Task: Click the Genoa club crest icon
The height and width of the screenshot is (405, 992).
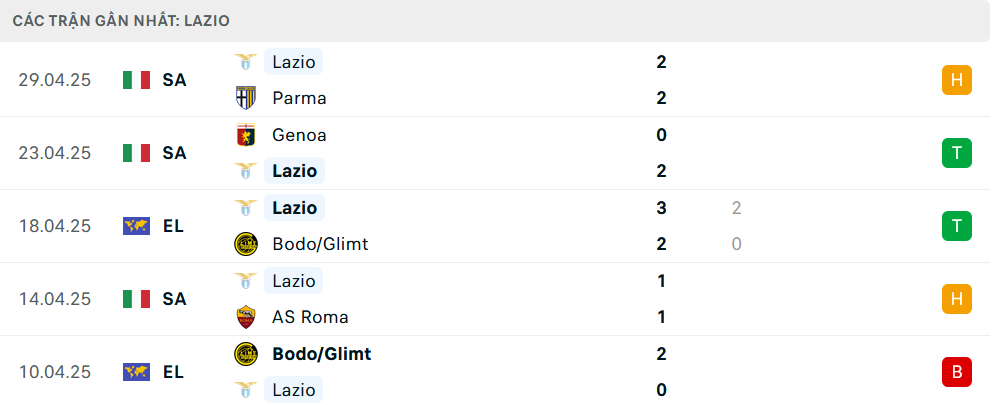Action: click(245, 135)
